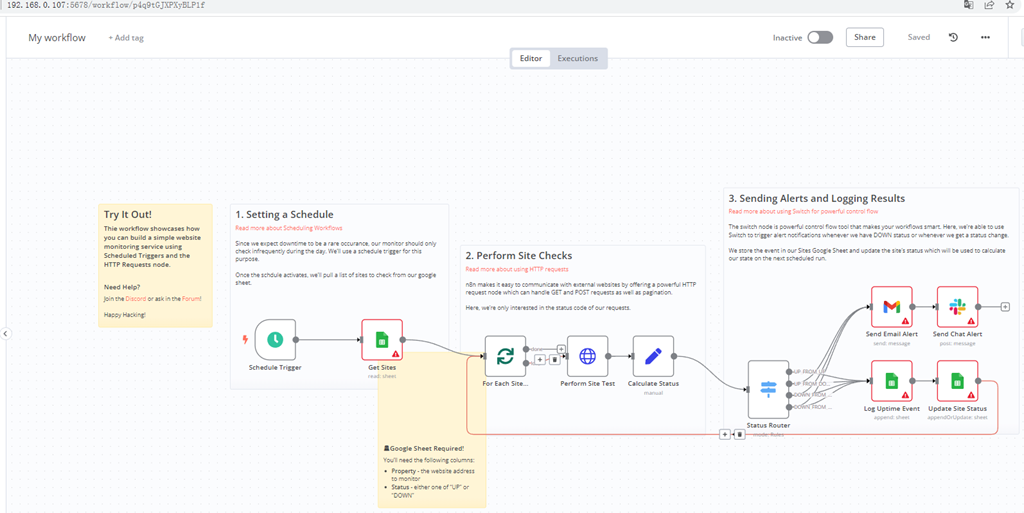Click the warning triangle on Send Chat Alert
The width and height of the screenshot is (1024, 513).
(970, 321)
